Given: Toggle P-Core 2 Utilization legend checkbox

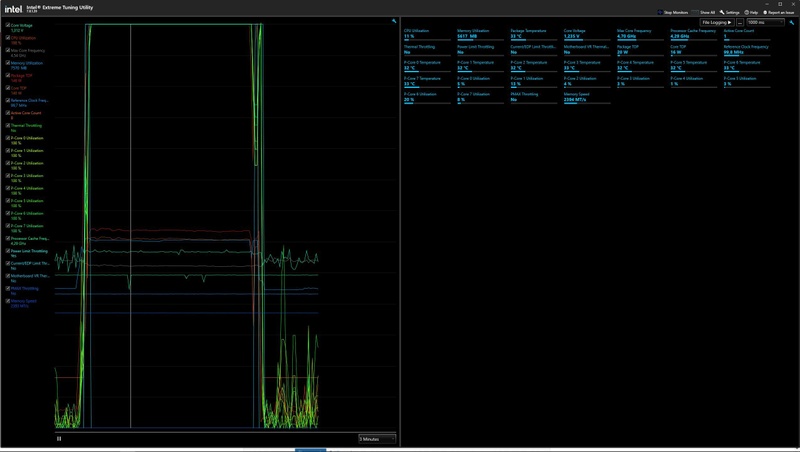Looking at the screenshot, I should coord(8,163).
